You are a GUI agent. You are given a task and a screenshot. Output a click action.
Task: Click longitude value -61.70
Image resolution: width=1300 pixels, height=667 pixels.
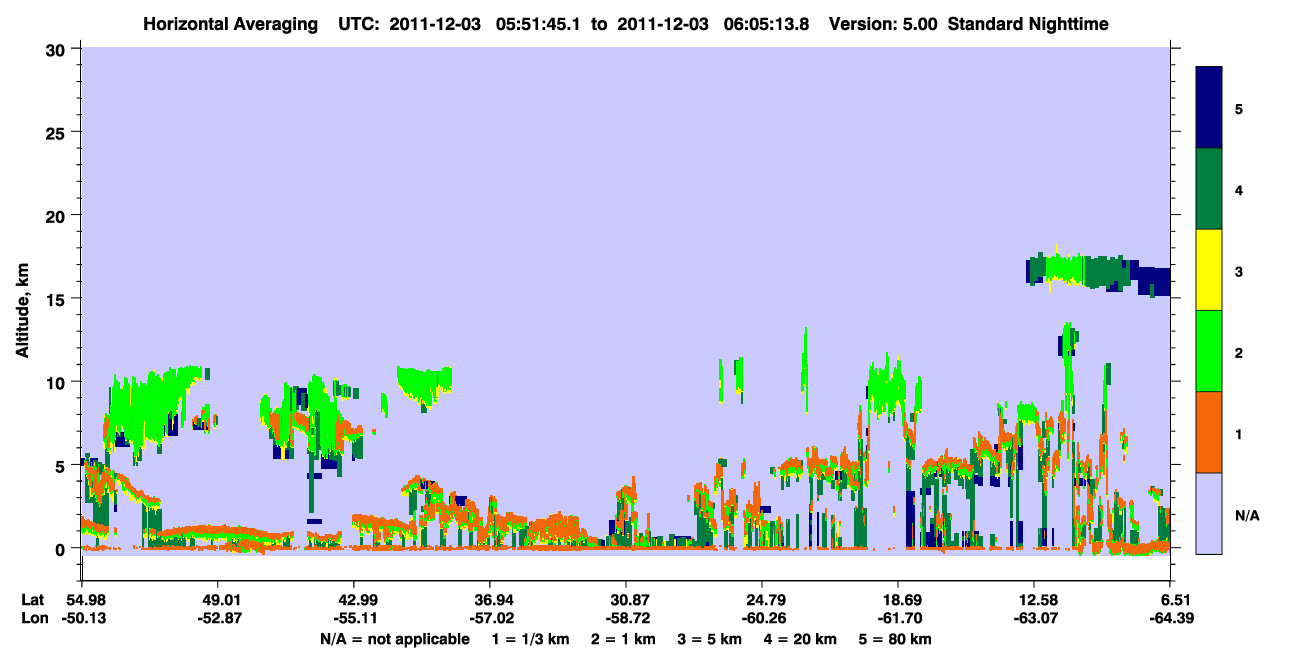coord(898,618)
